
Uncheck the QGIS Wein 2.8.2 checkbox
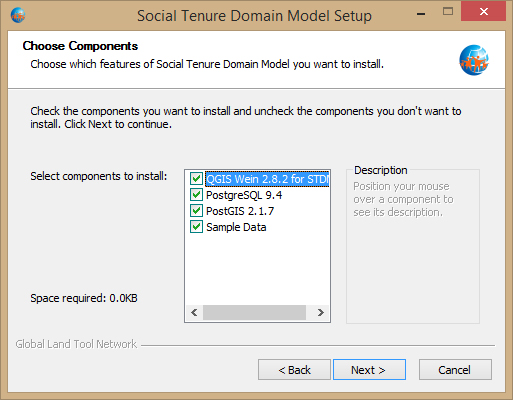pyautogui.click(x=196, y=179)
